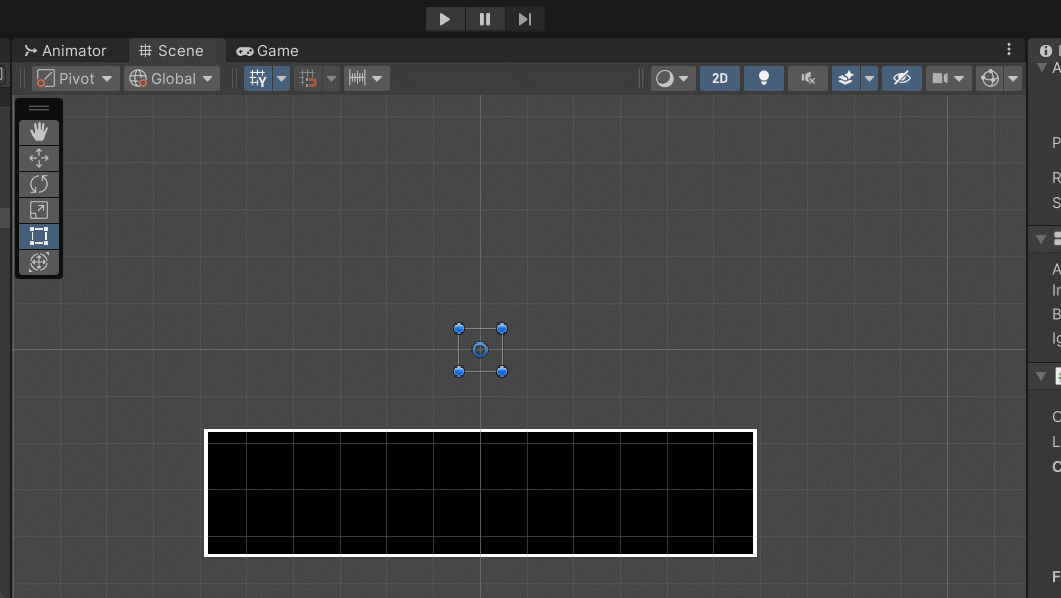Select the Hand (View) tool

click(39, 132)
